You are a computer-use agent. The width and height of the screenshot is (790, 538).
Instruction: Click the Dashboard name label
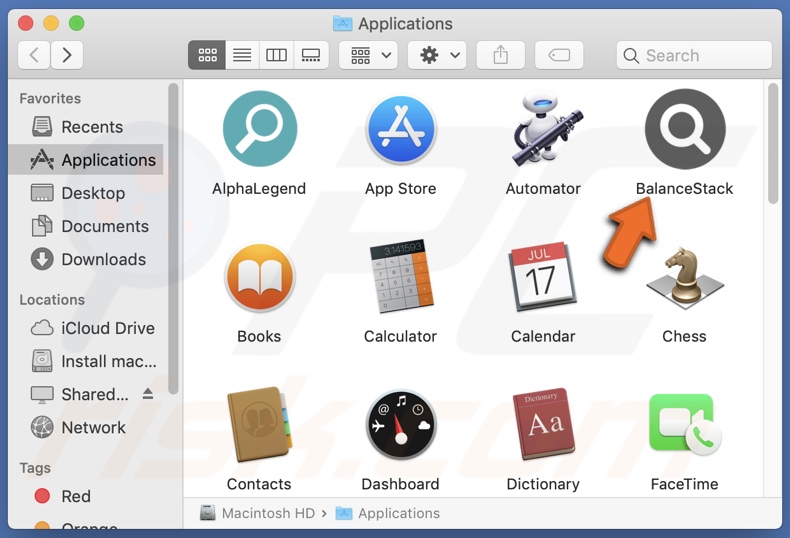click(401, 484)
